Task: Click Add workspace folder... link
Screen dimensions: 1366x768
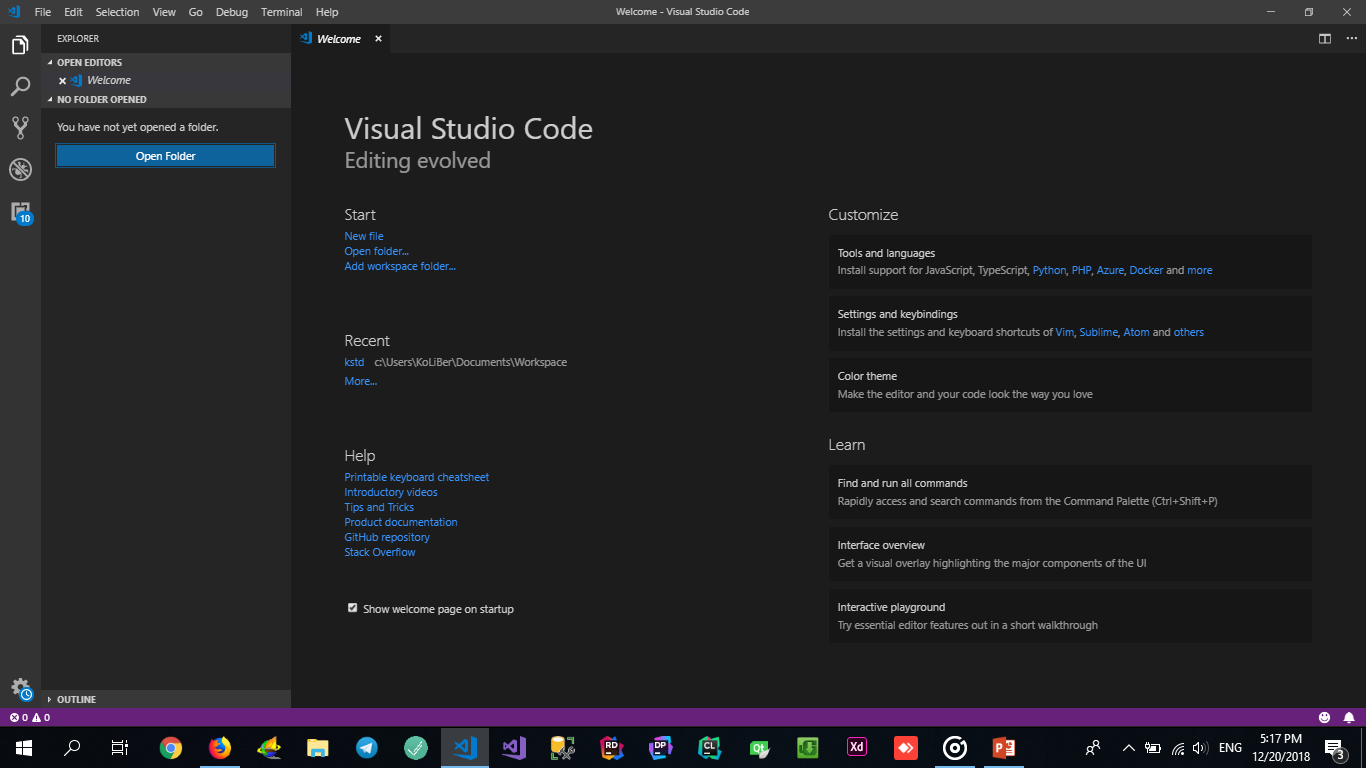Action: coord(400,266)
